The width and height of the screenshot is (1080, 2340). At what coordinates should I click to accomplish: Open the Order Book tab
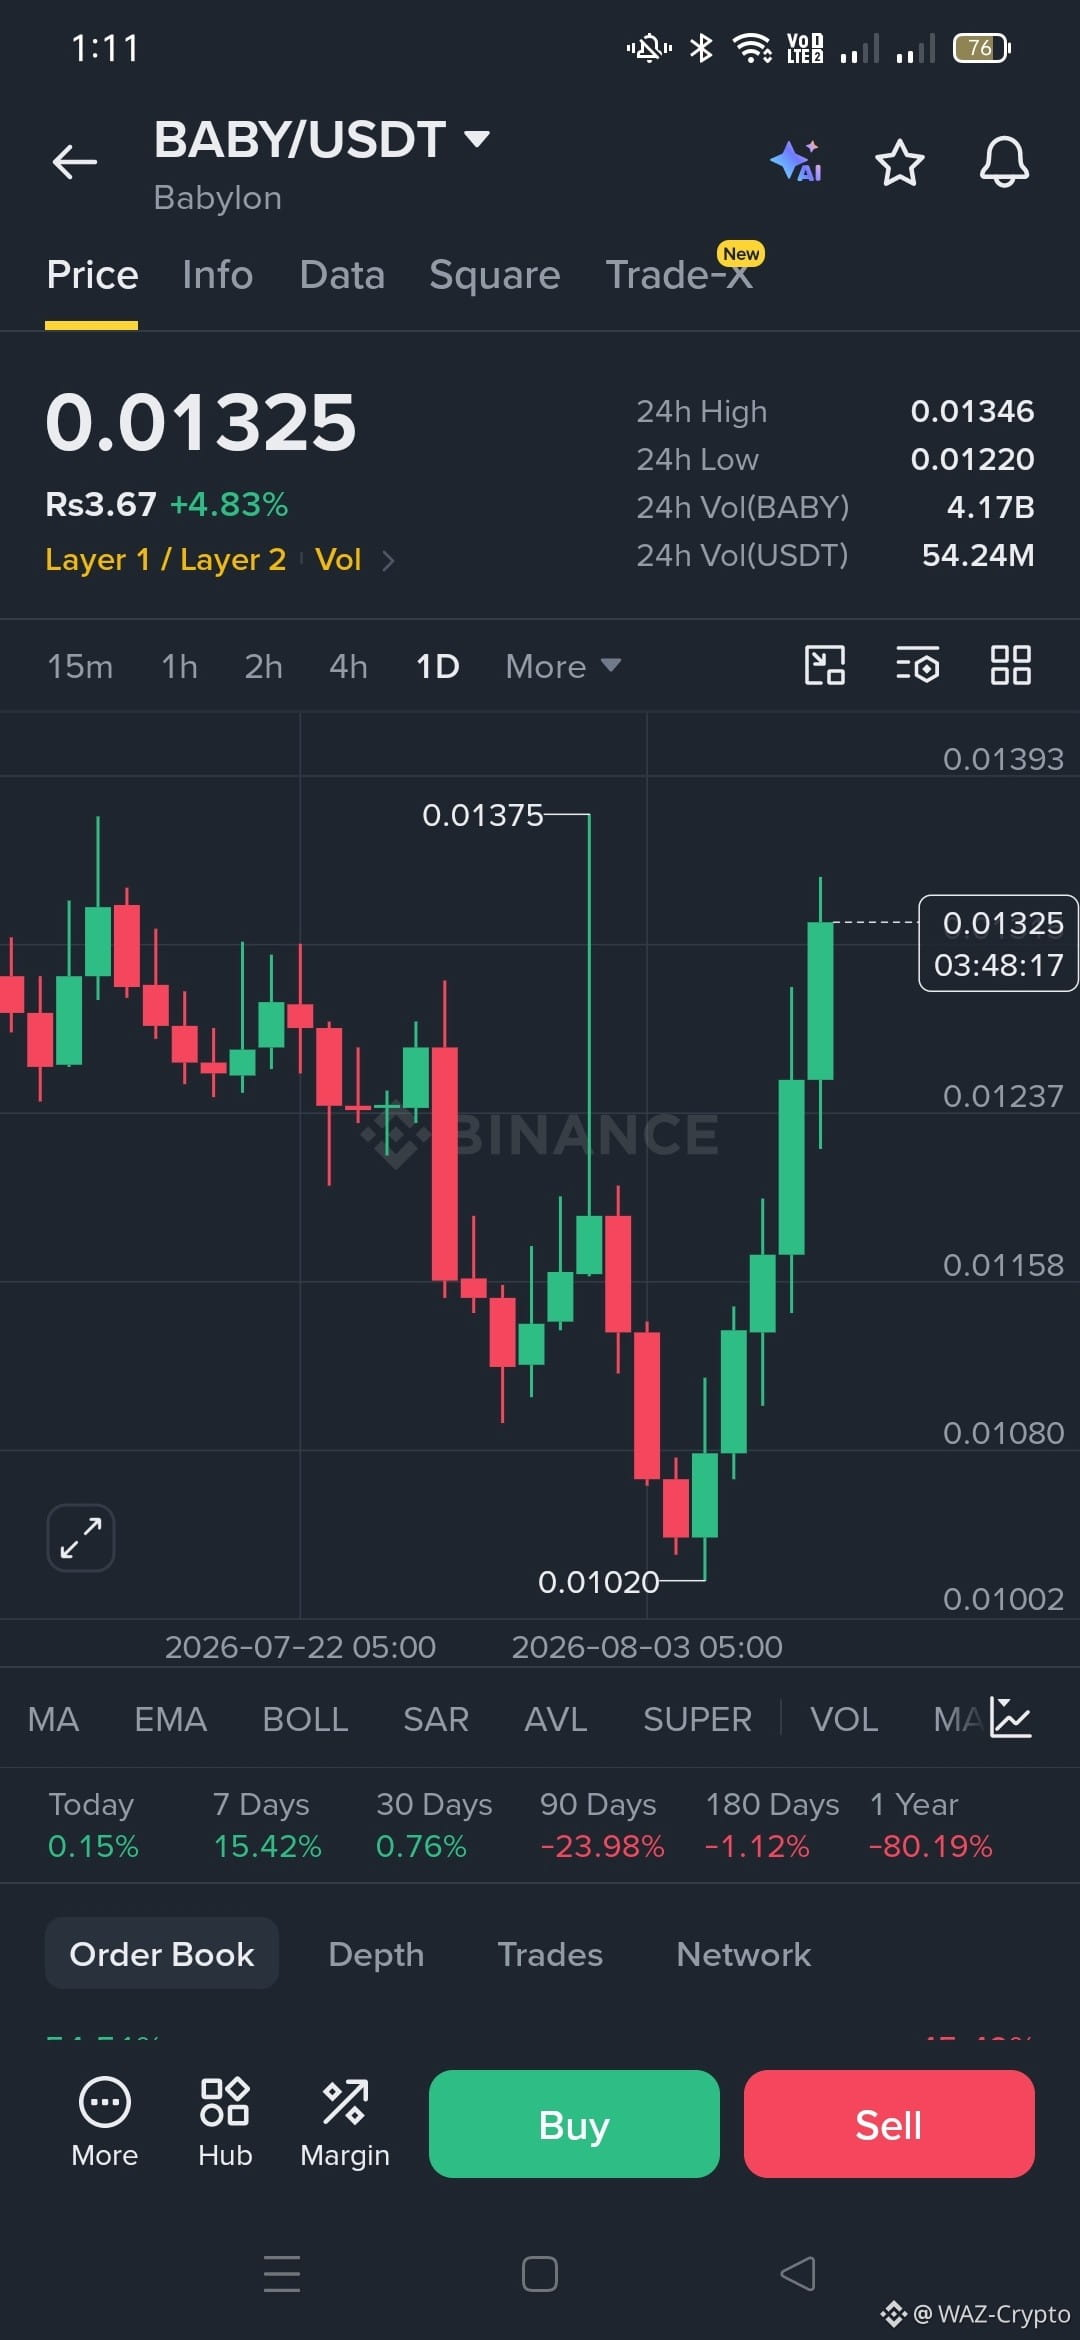point(162,1953)
